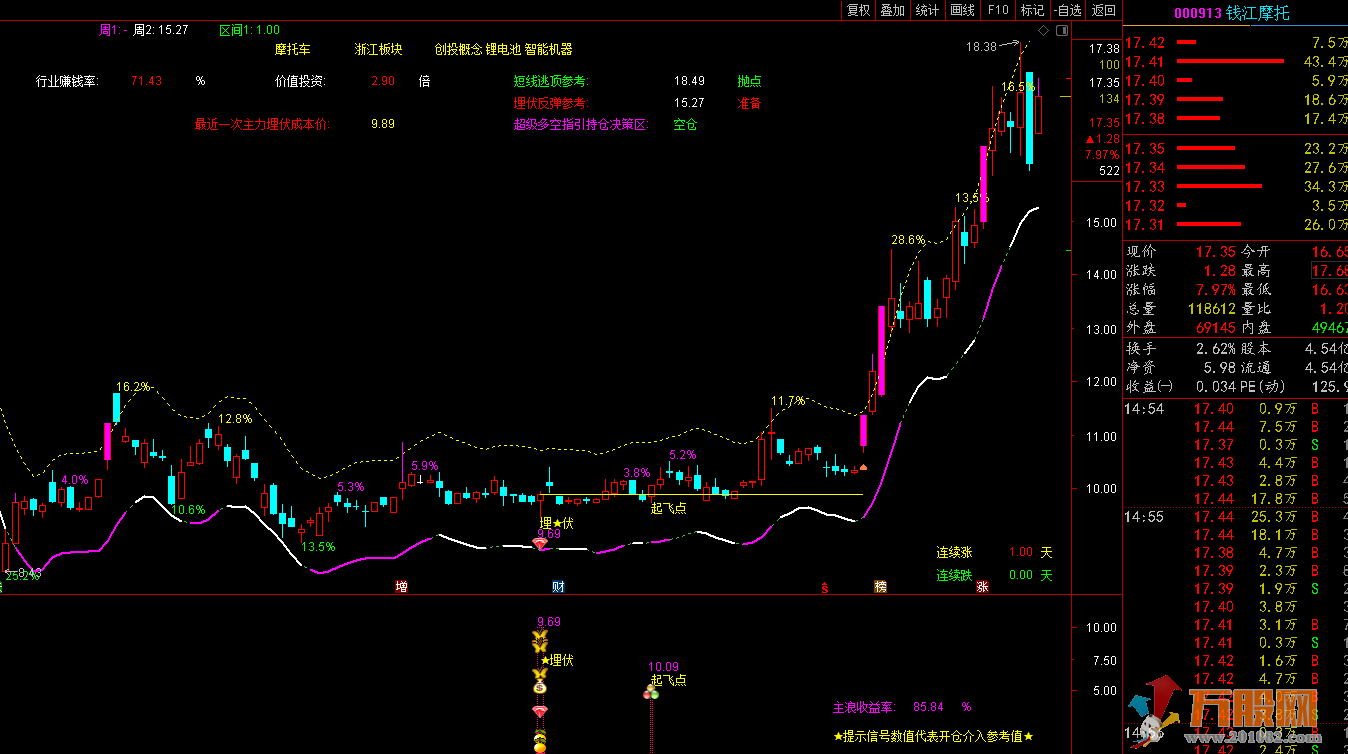Click the 现价 current price value 17.35

point(1214,251)
